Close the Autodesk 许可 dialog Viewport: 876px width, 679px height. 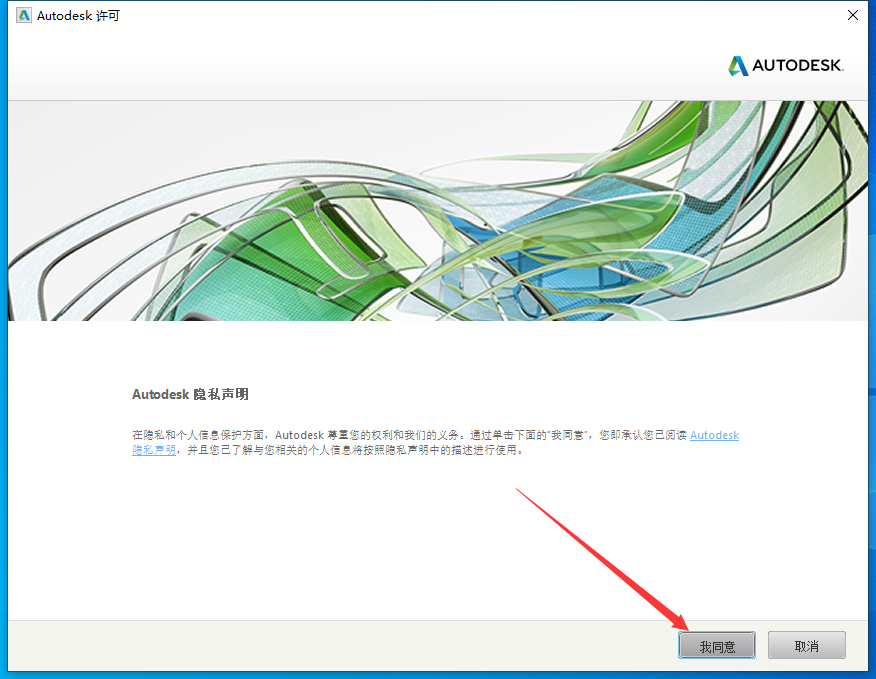(x=853, y=16)
